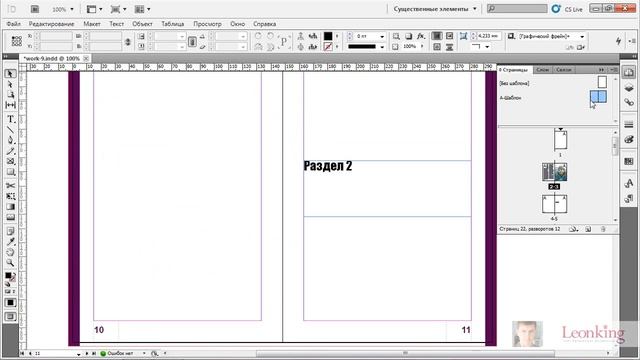Select the Note tool

point(11,231)
